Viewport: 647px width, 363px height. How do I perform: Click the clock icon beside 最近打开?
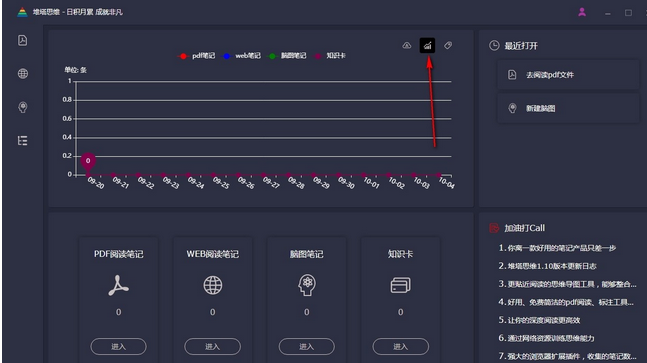(494, 45)
